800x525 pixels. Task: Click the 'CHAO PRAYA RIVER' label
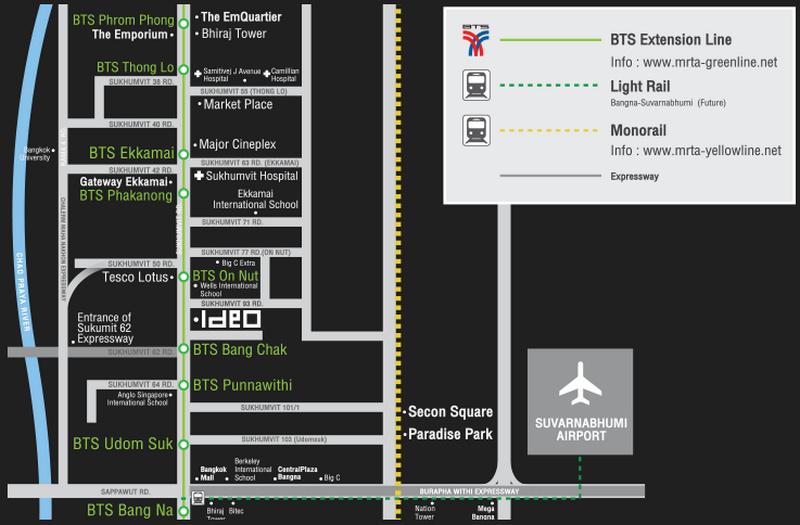point(23,291)
